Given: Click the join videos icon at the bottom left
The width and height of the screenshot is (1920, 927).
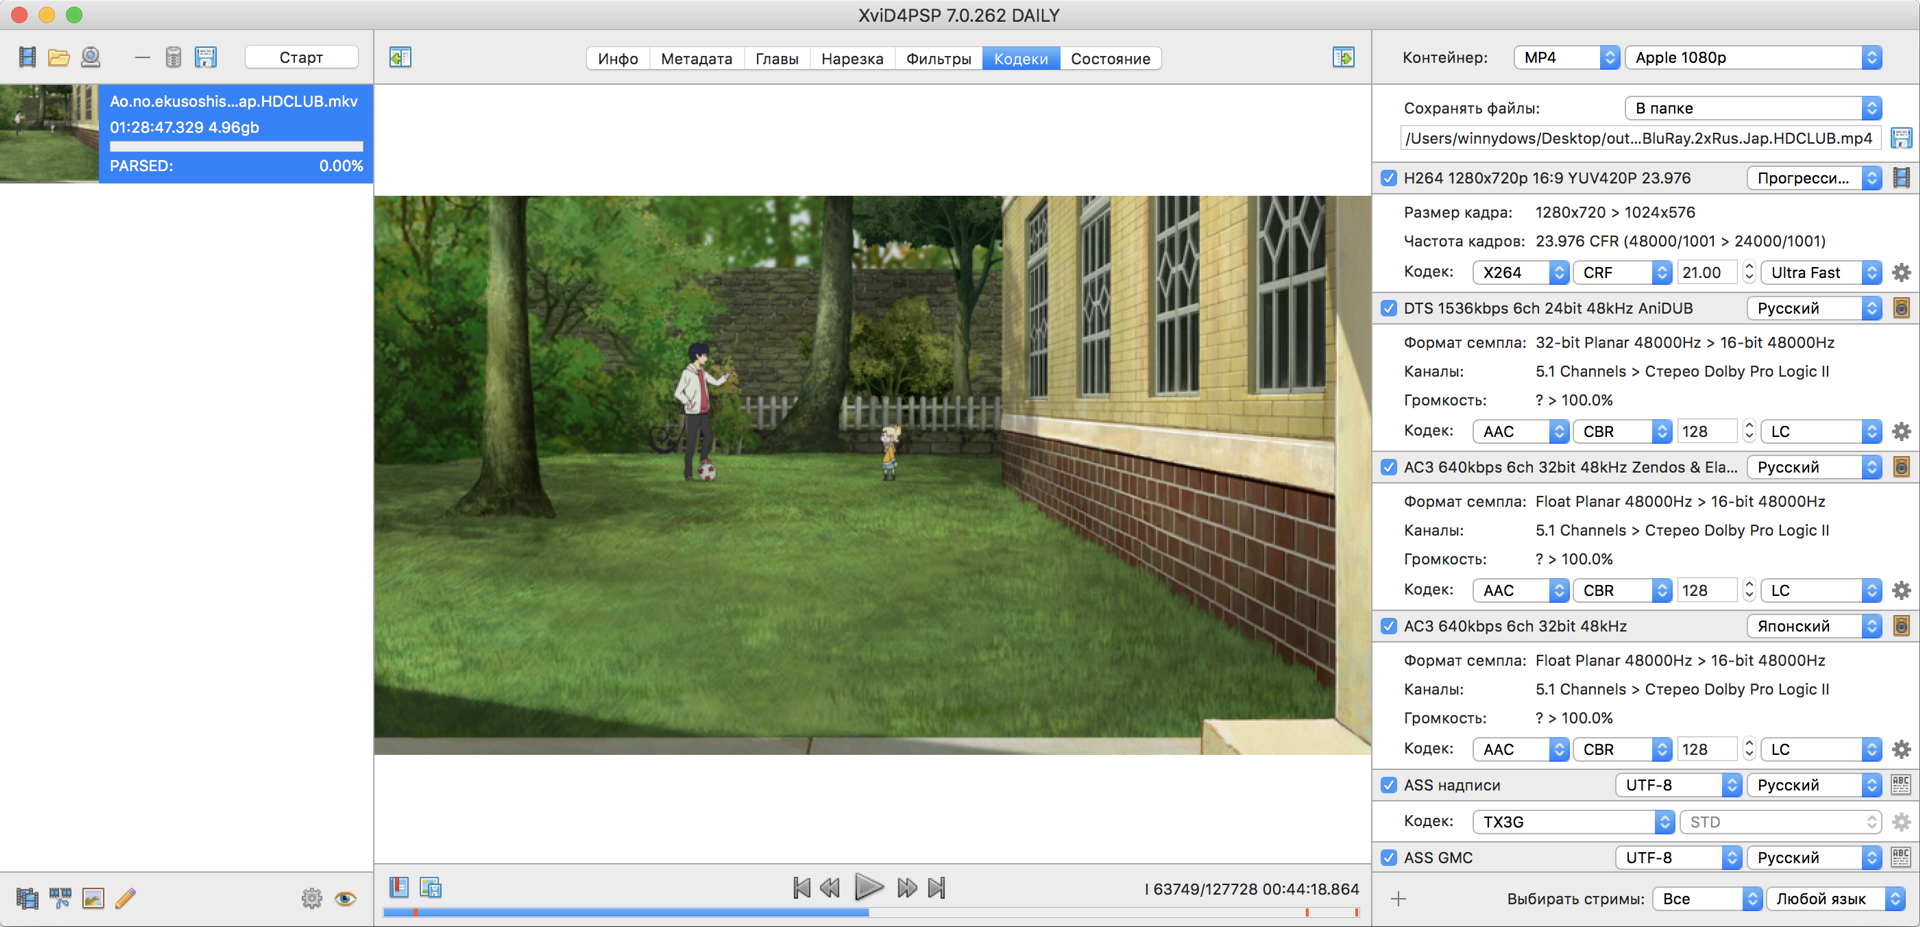Looking at the screenshot, I should click(27, 898).
